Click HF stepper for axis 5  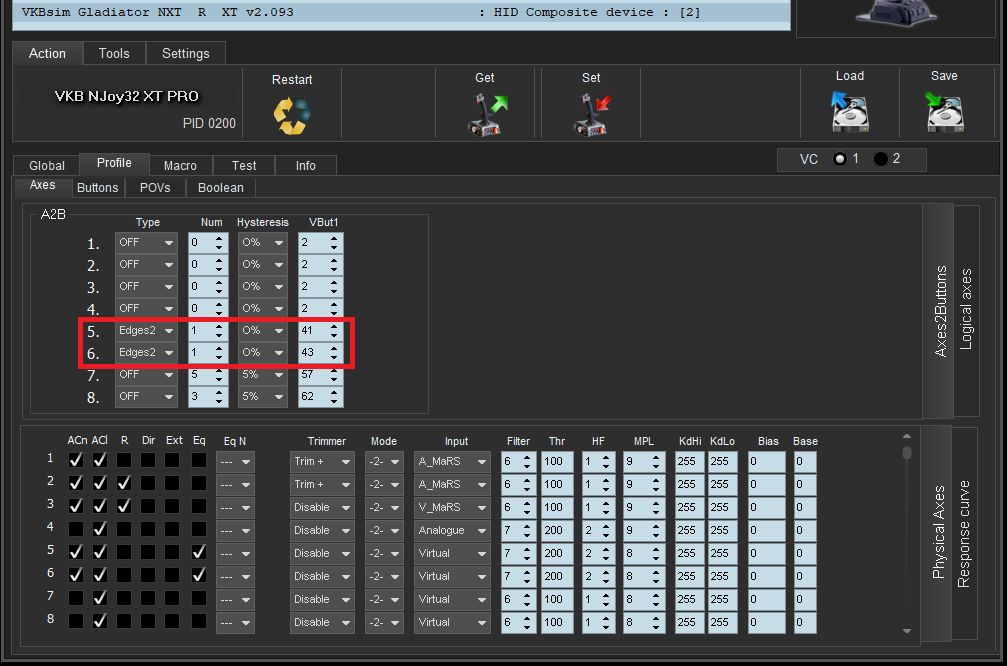[598, 554]
